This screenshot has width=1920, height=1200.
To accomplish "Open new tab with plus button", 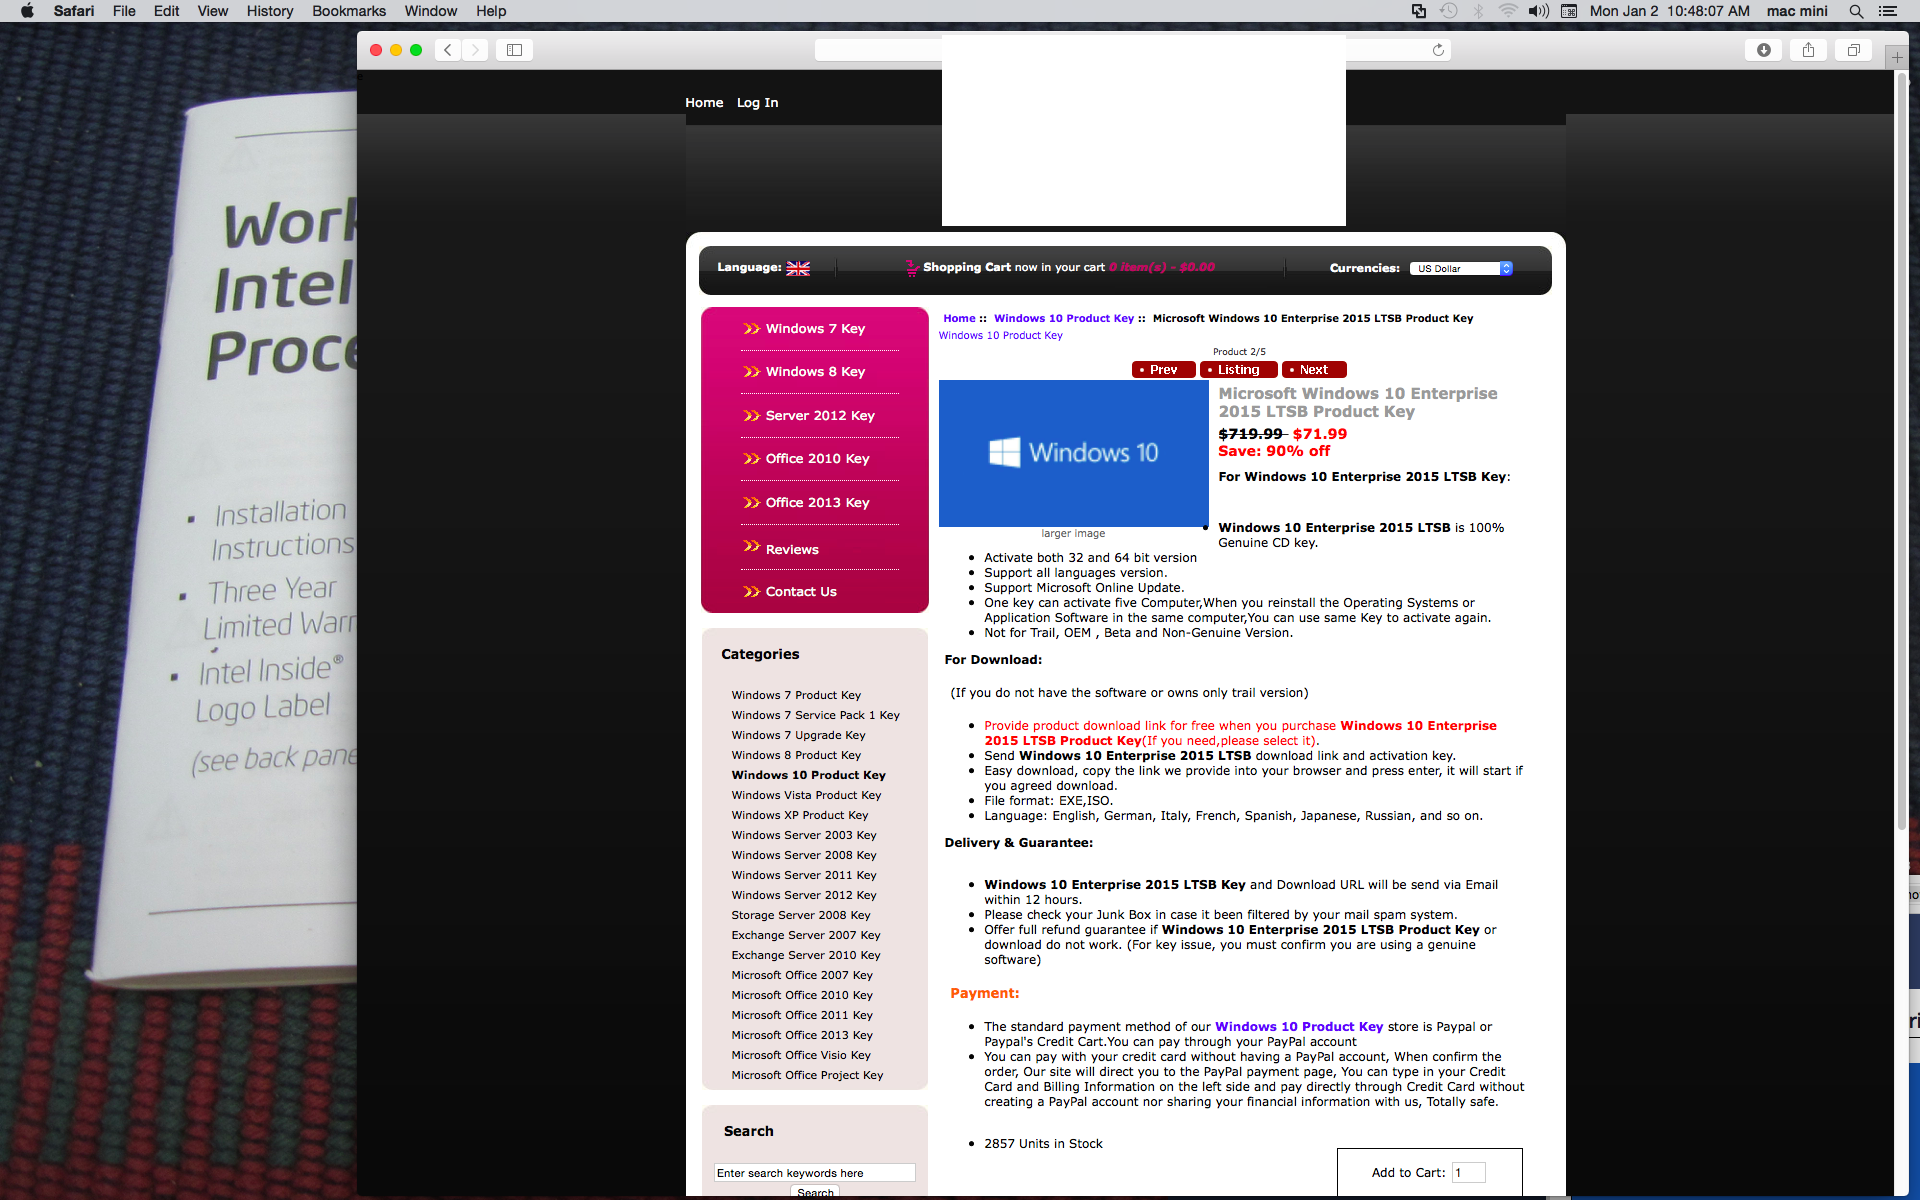I will point(1897,58).
